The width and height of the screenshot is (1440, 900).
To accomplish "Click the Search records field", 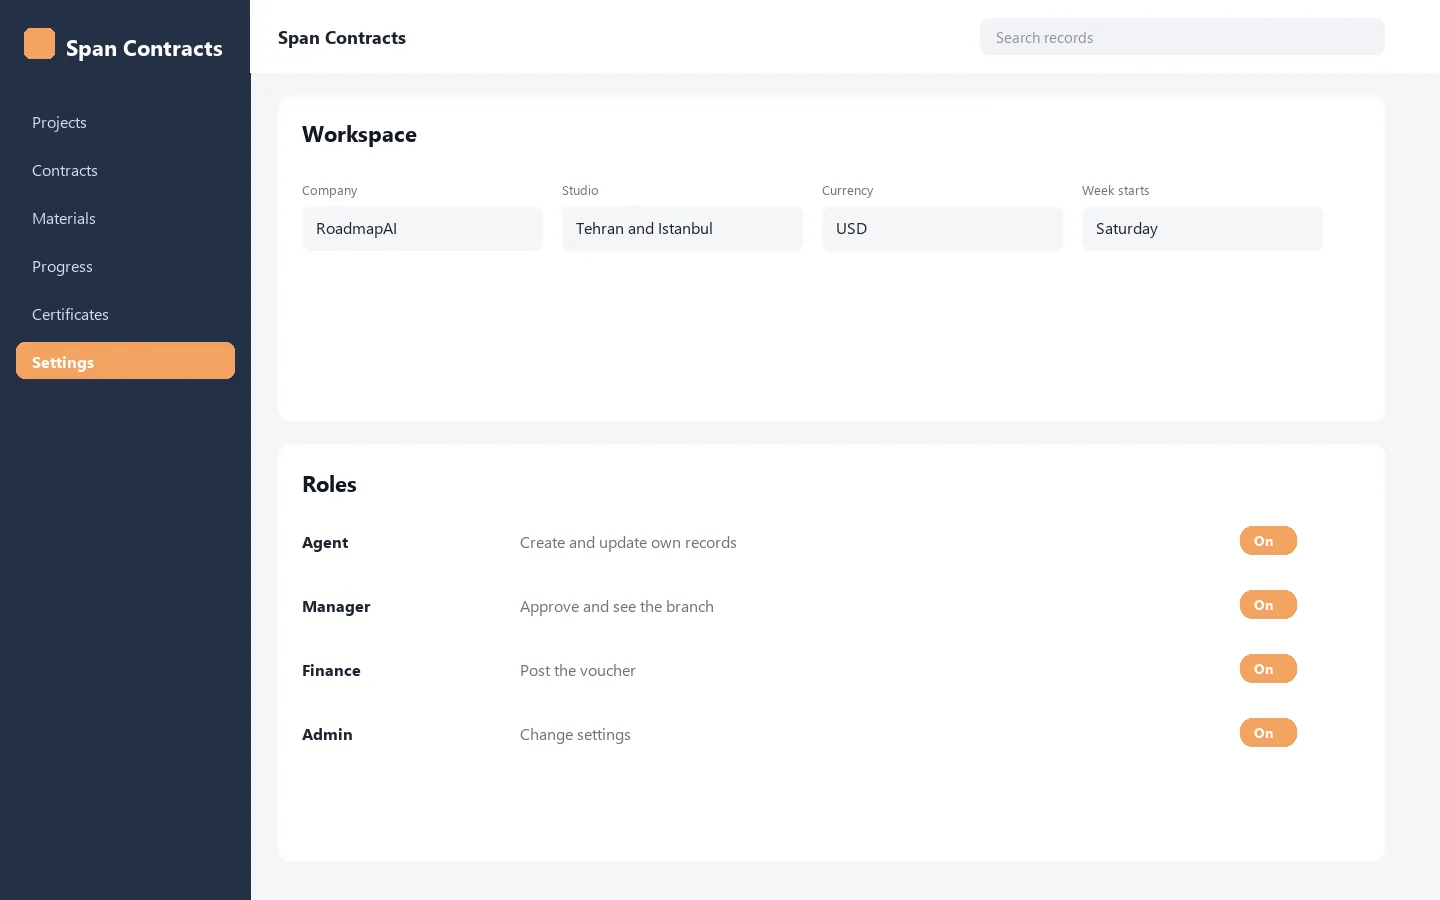I will pos(1182,37).
